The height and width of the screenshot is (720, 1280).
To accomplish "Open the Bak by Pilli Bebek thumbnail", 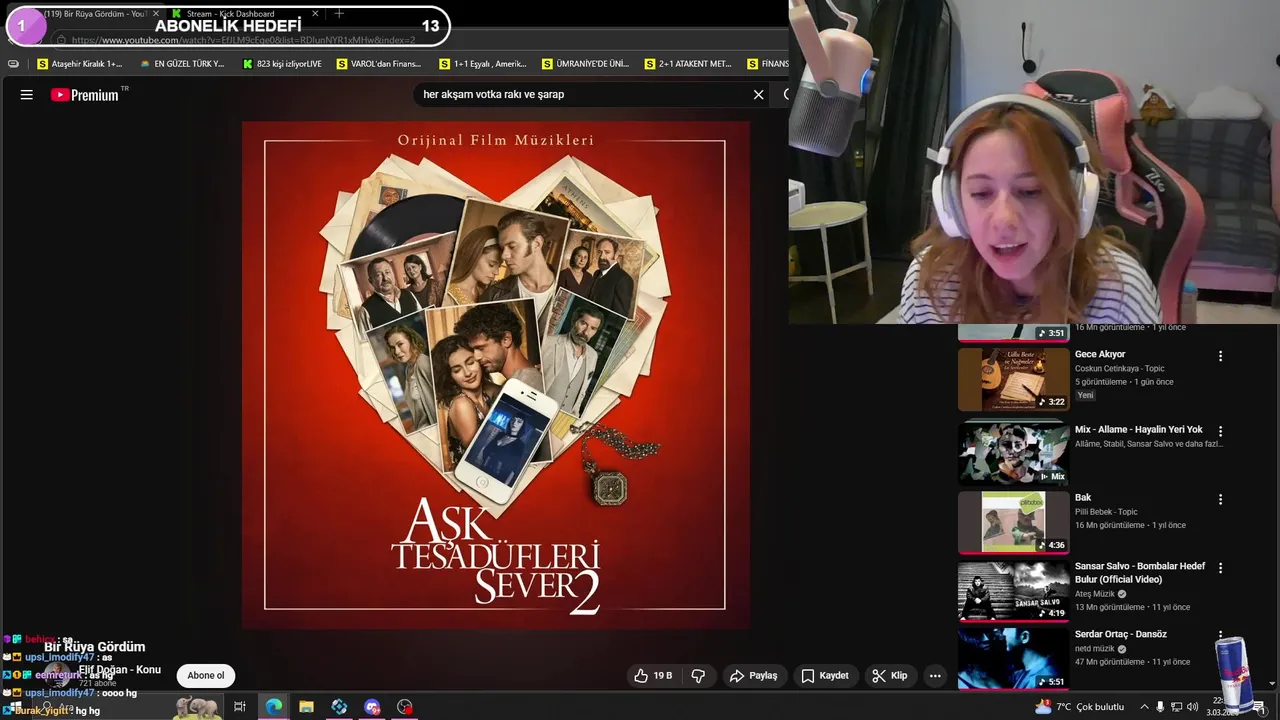I will pos(1014,522).
